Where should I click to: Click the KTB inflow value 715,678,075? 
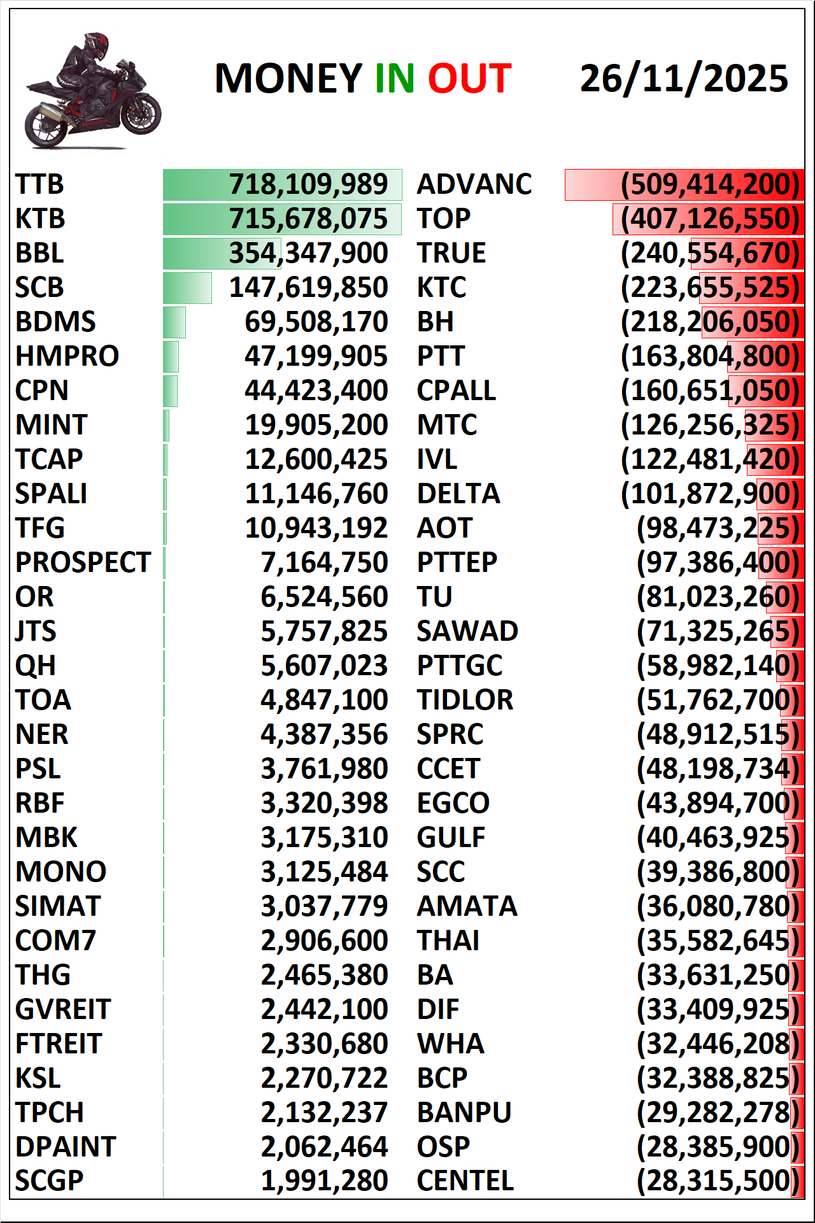(x=308, y=219)
